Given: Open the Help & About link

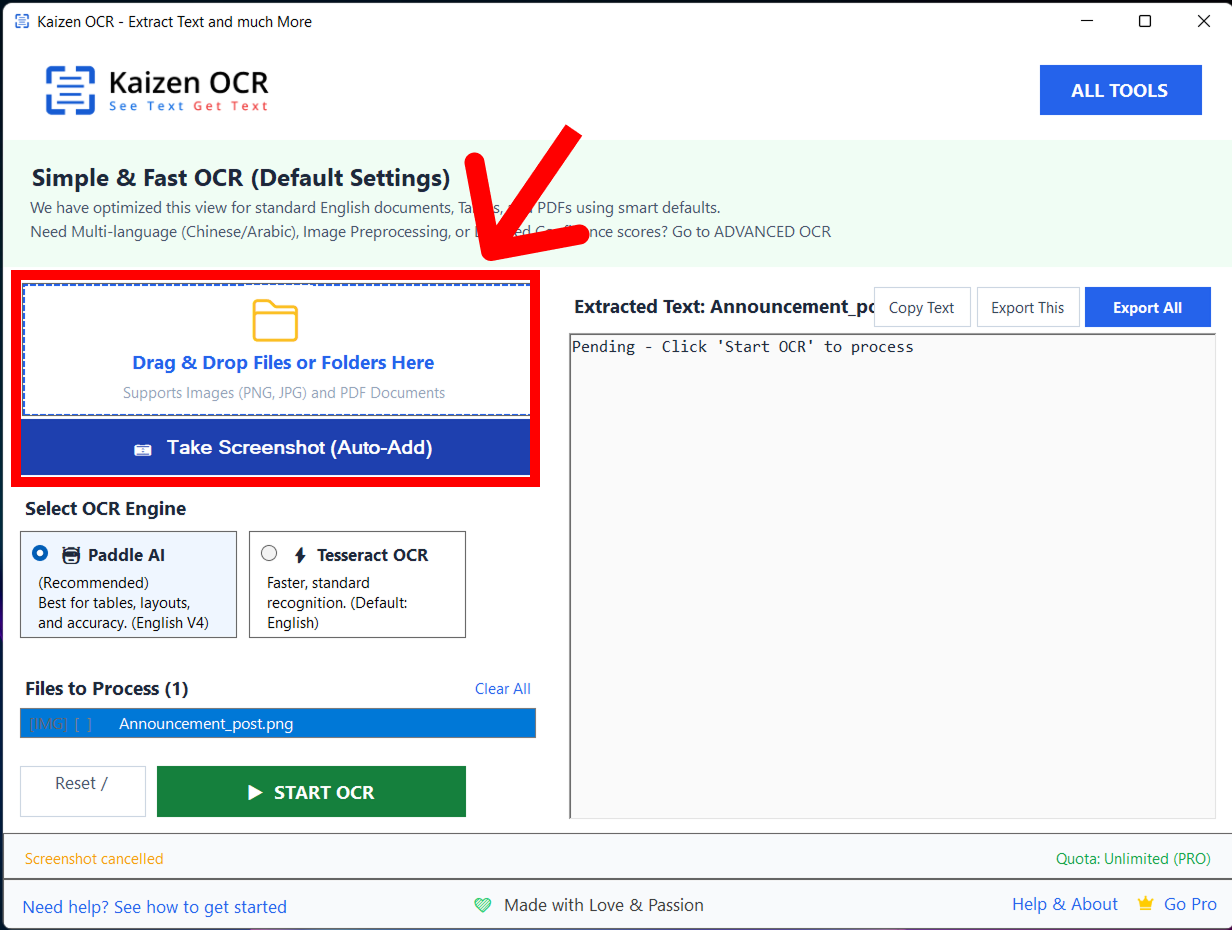Looking at the screenshot, I should pos(1064,904).
